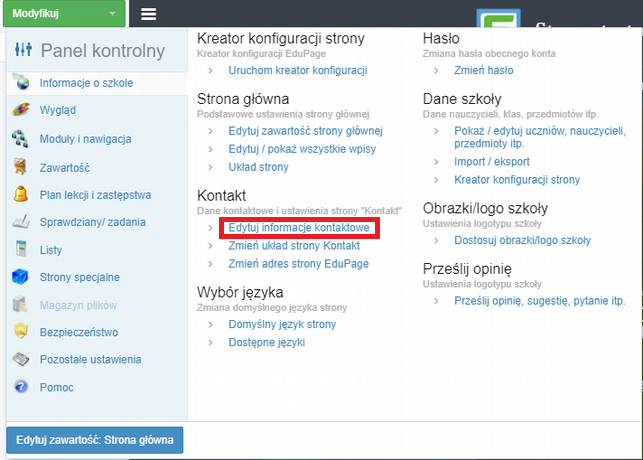Click the question mark Pomoc icon

21,387
